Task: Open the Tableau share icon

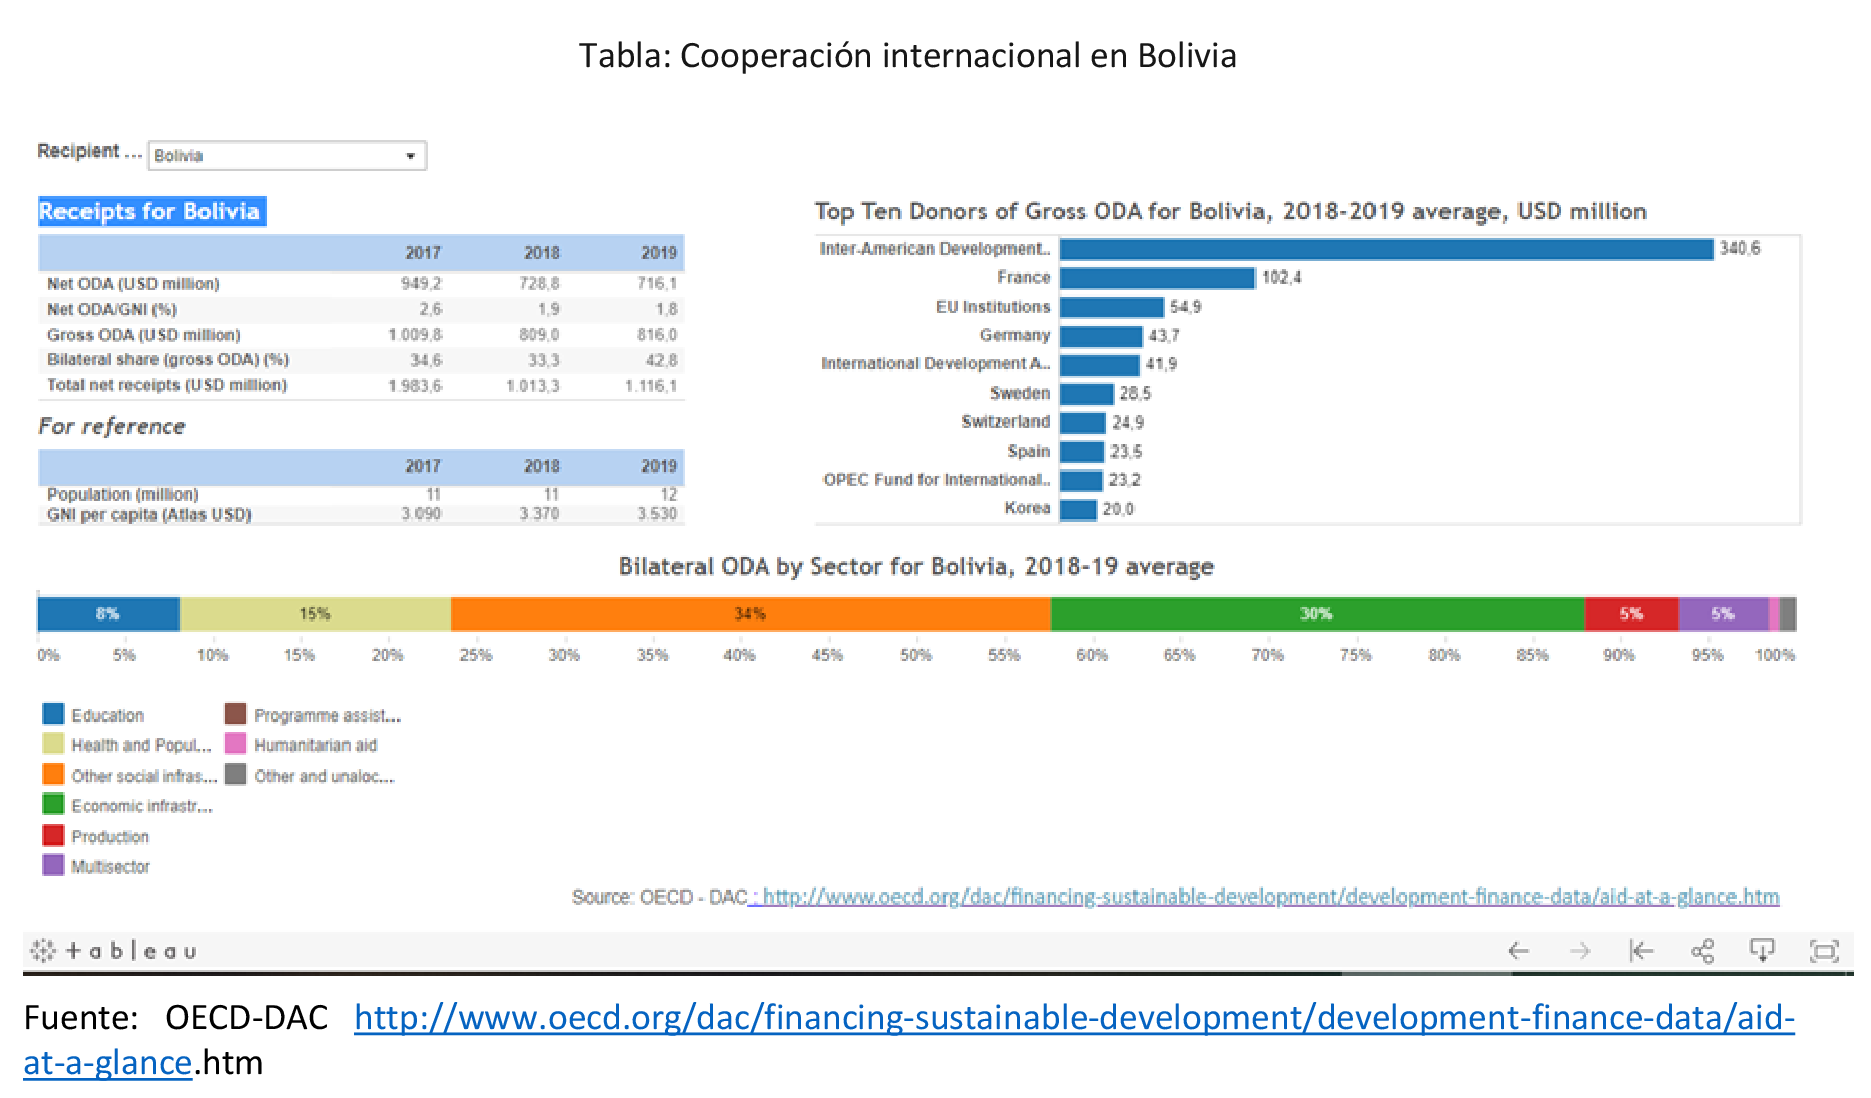Action: point(1702,950)
